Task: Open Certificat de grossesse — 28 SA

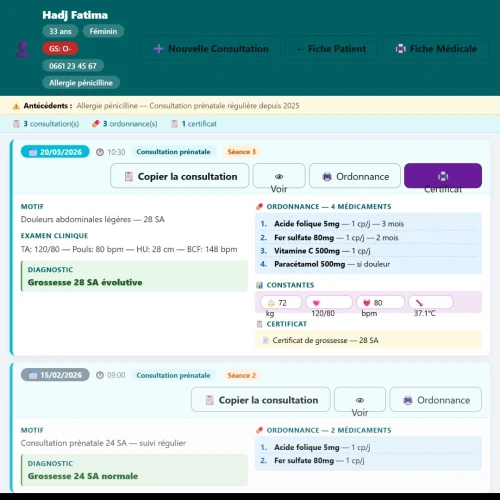Action: point(368,340)
